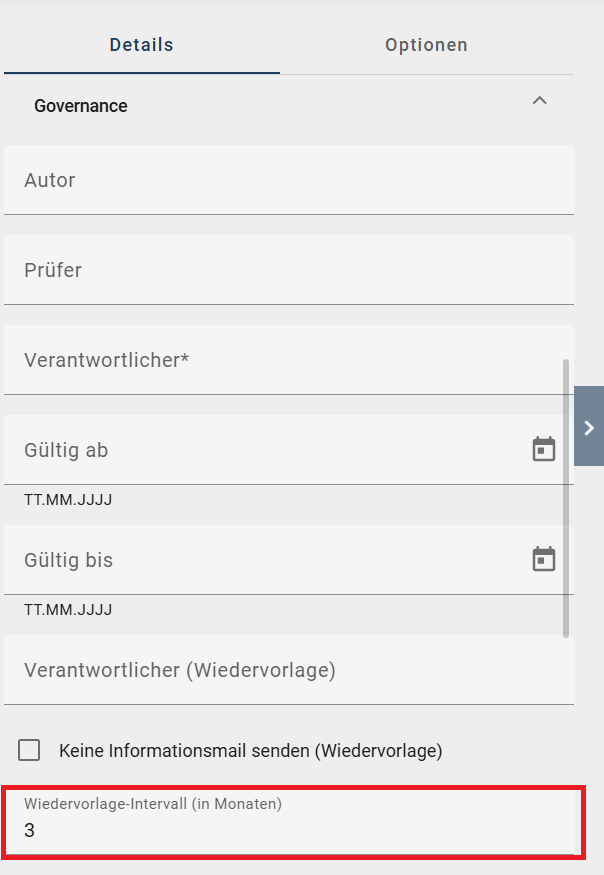
Task: Select the value 3 in Wiedervorlage-Intervall
Action: click(30, 830)
